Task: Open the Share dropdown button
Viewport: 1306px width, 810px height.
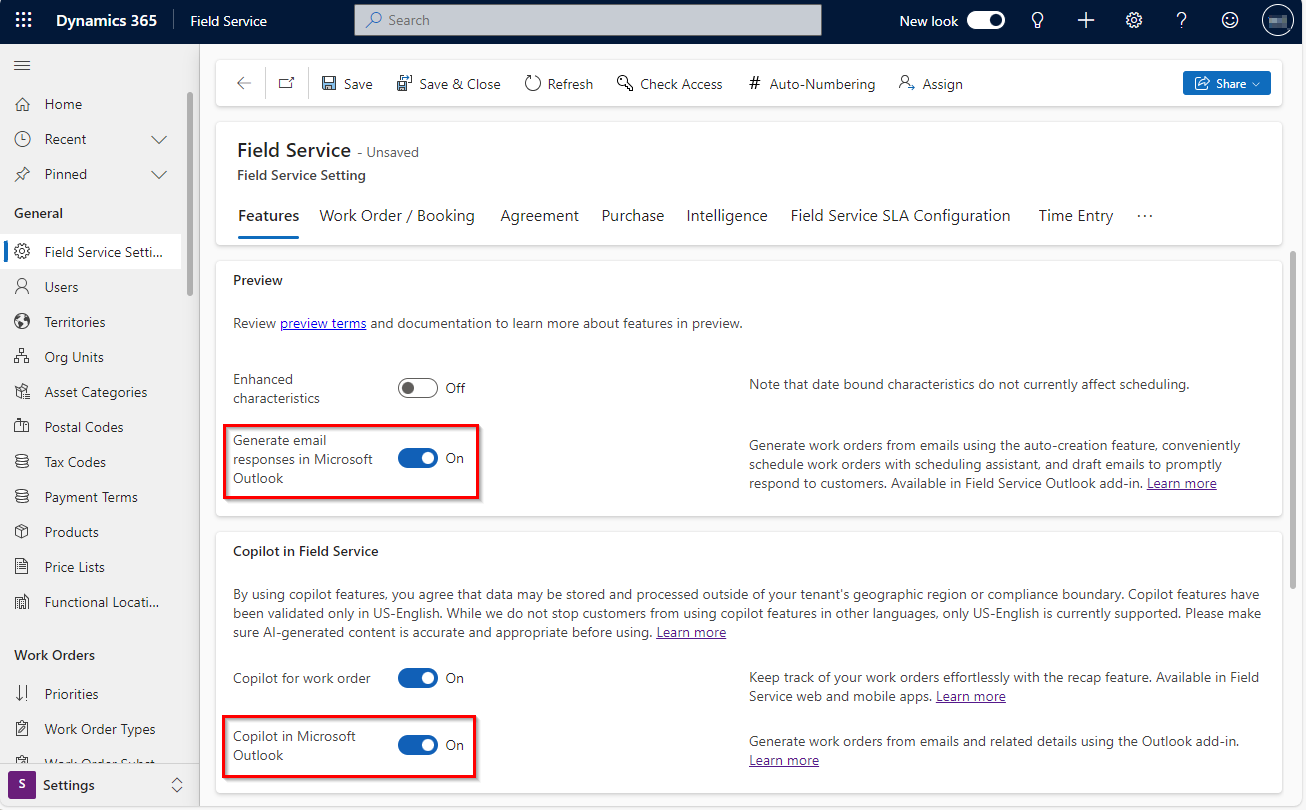Action: pyautogui.click(x=1227, y=84)
